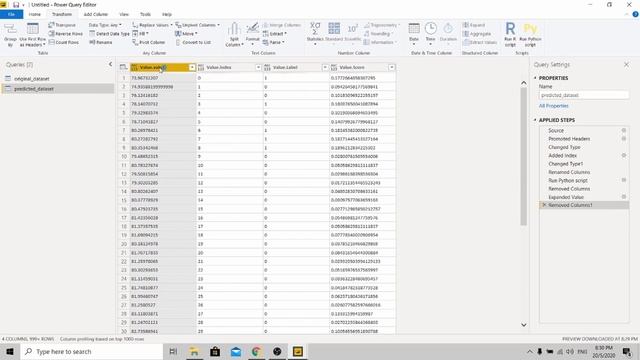Open the Date dropdown

(x=414, y=33)
